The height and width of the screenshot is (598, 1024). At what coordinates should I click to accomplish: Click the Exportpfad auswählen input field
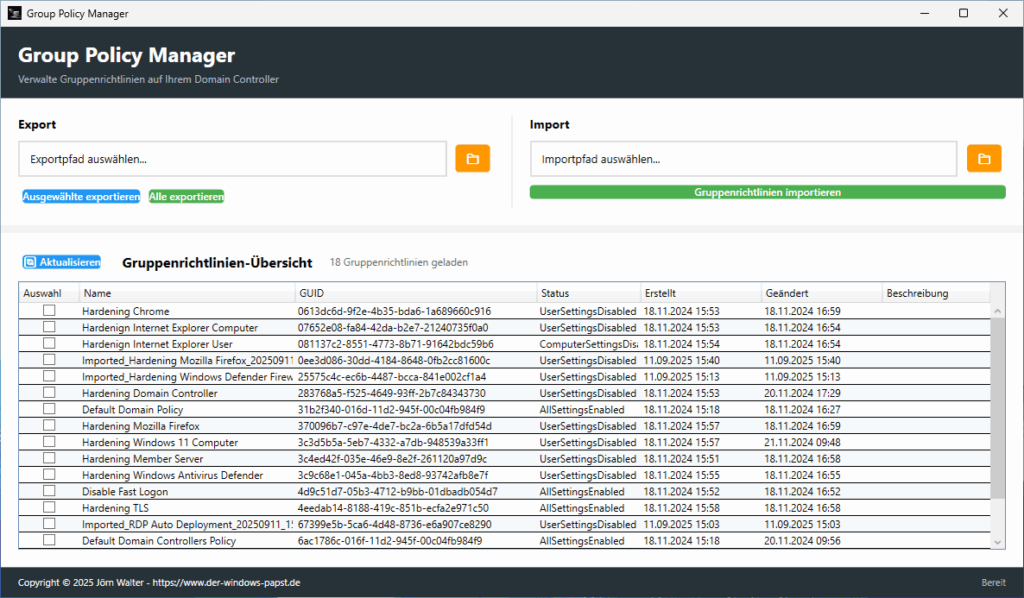tap(230, 158)
